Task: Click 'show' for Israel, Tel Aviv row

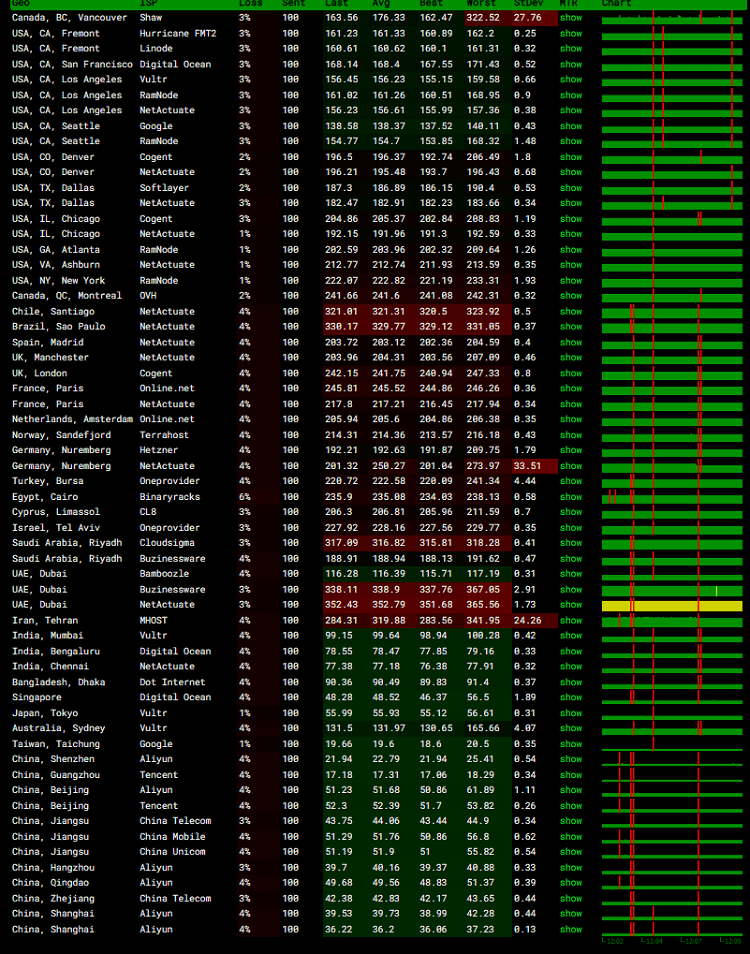Action: point(571,528)
